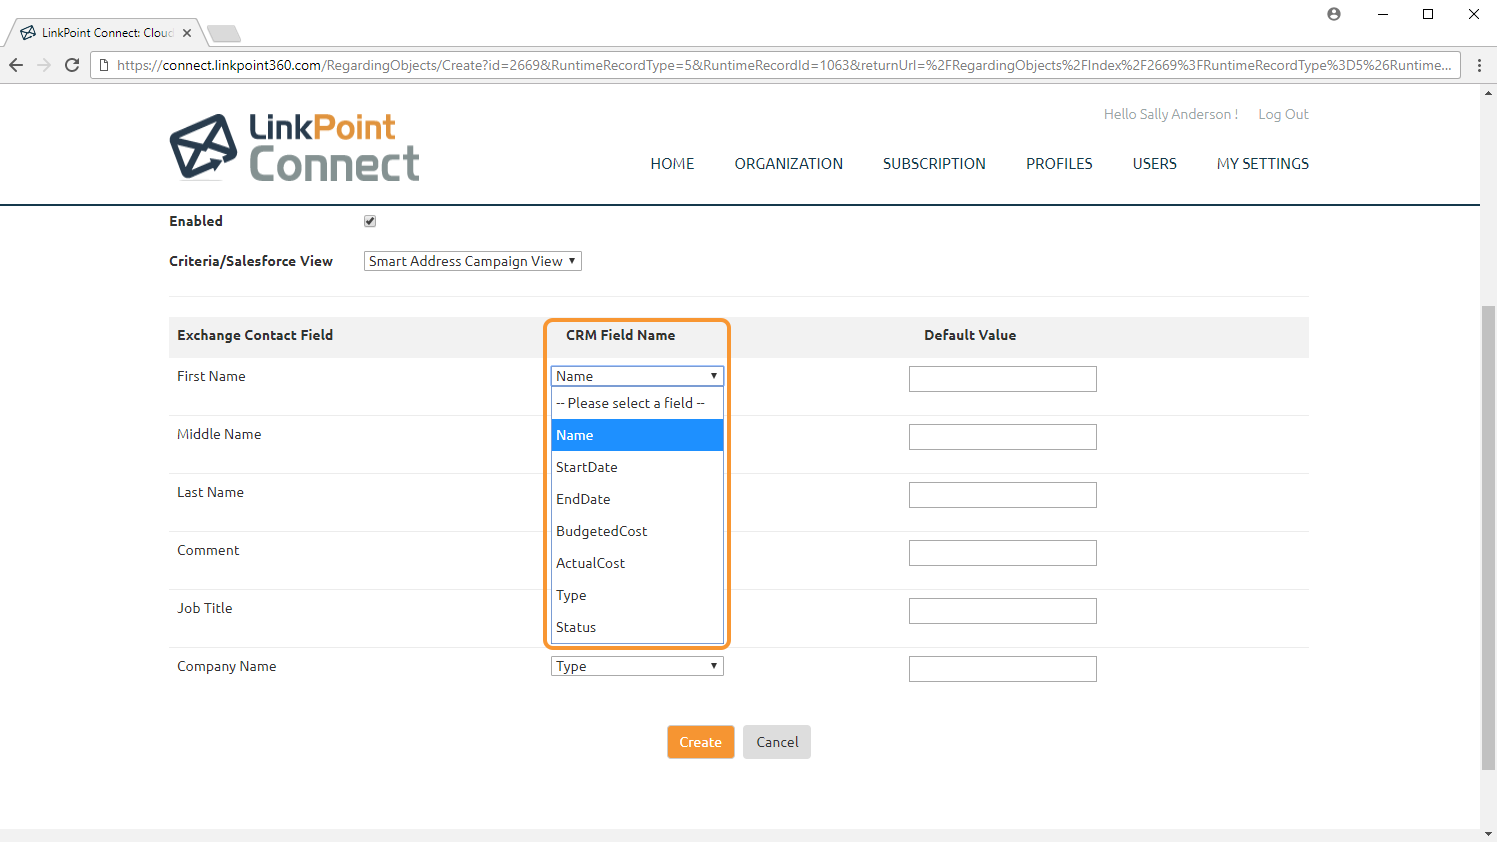Click the 'Comment' row label

tap(208, 550)
